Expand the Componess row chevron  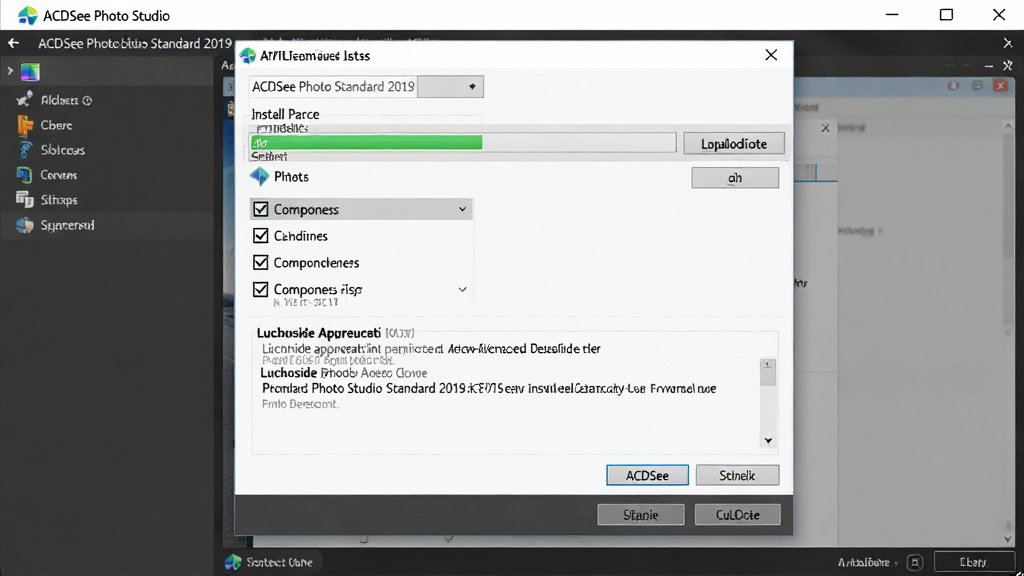462,209
